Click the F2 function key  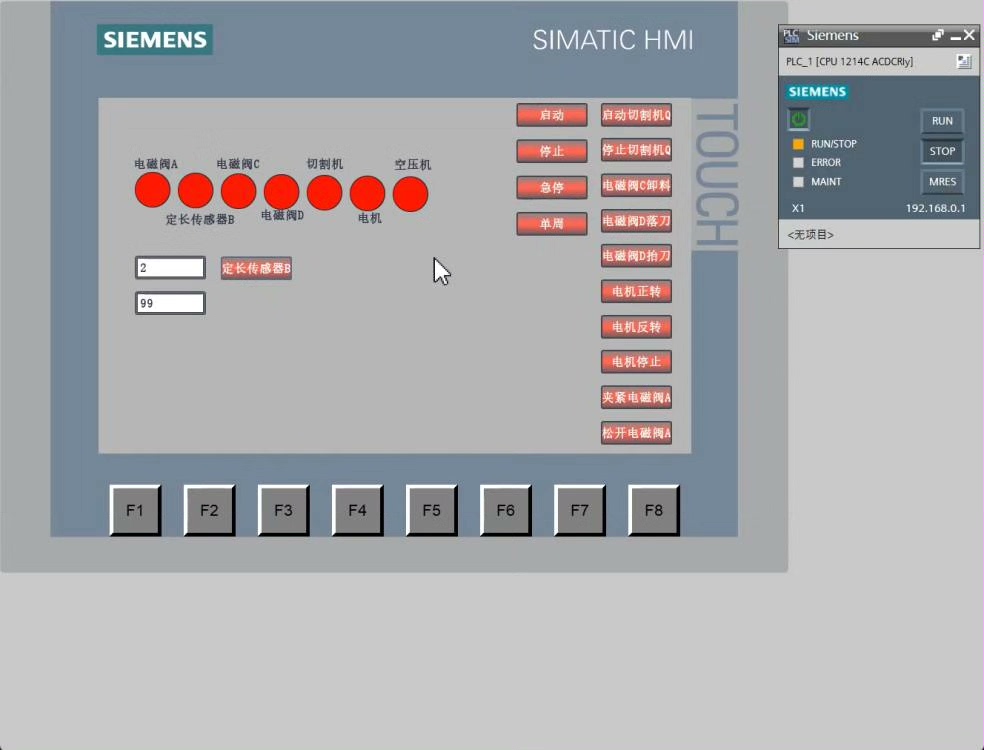pyautogui.click(x=210, y=510)
